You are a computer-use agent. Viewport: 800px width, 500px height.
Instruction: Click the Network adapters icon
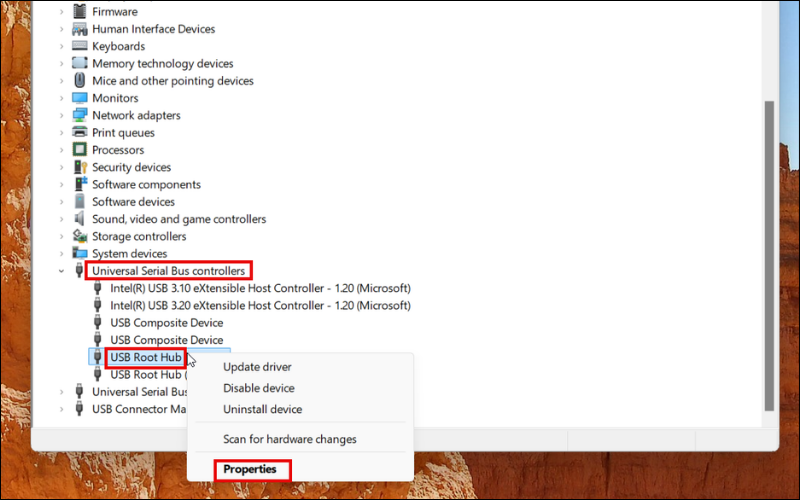pos(80,115)
